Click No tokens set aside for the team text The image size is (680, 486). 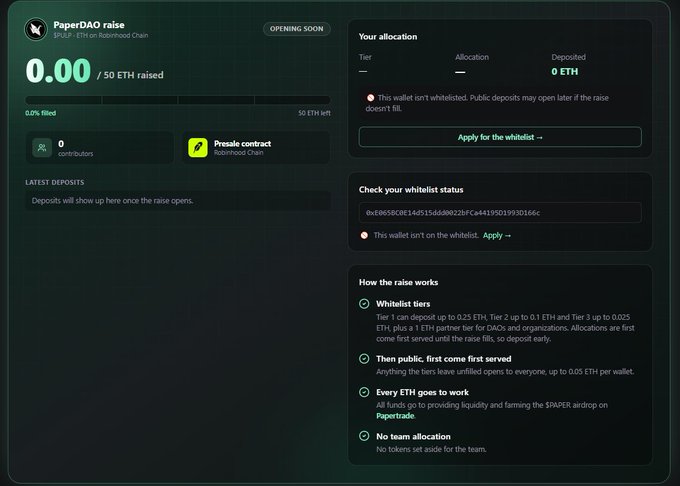point(431,449)
